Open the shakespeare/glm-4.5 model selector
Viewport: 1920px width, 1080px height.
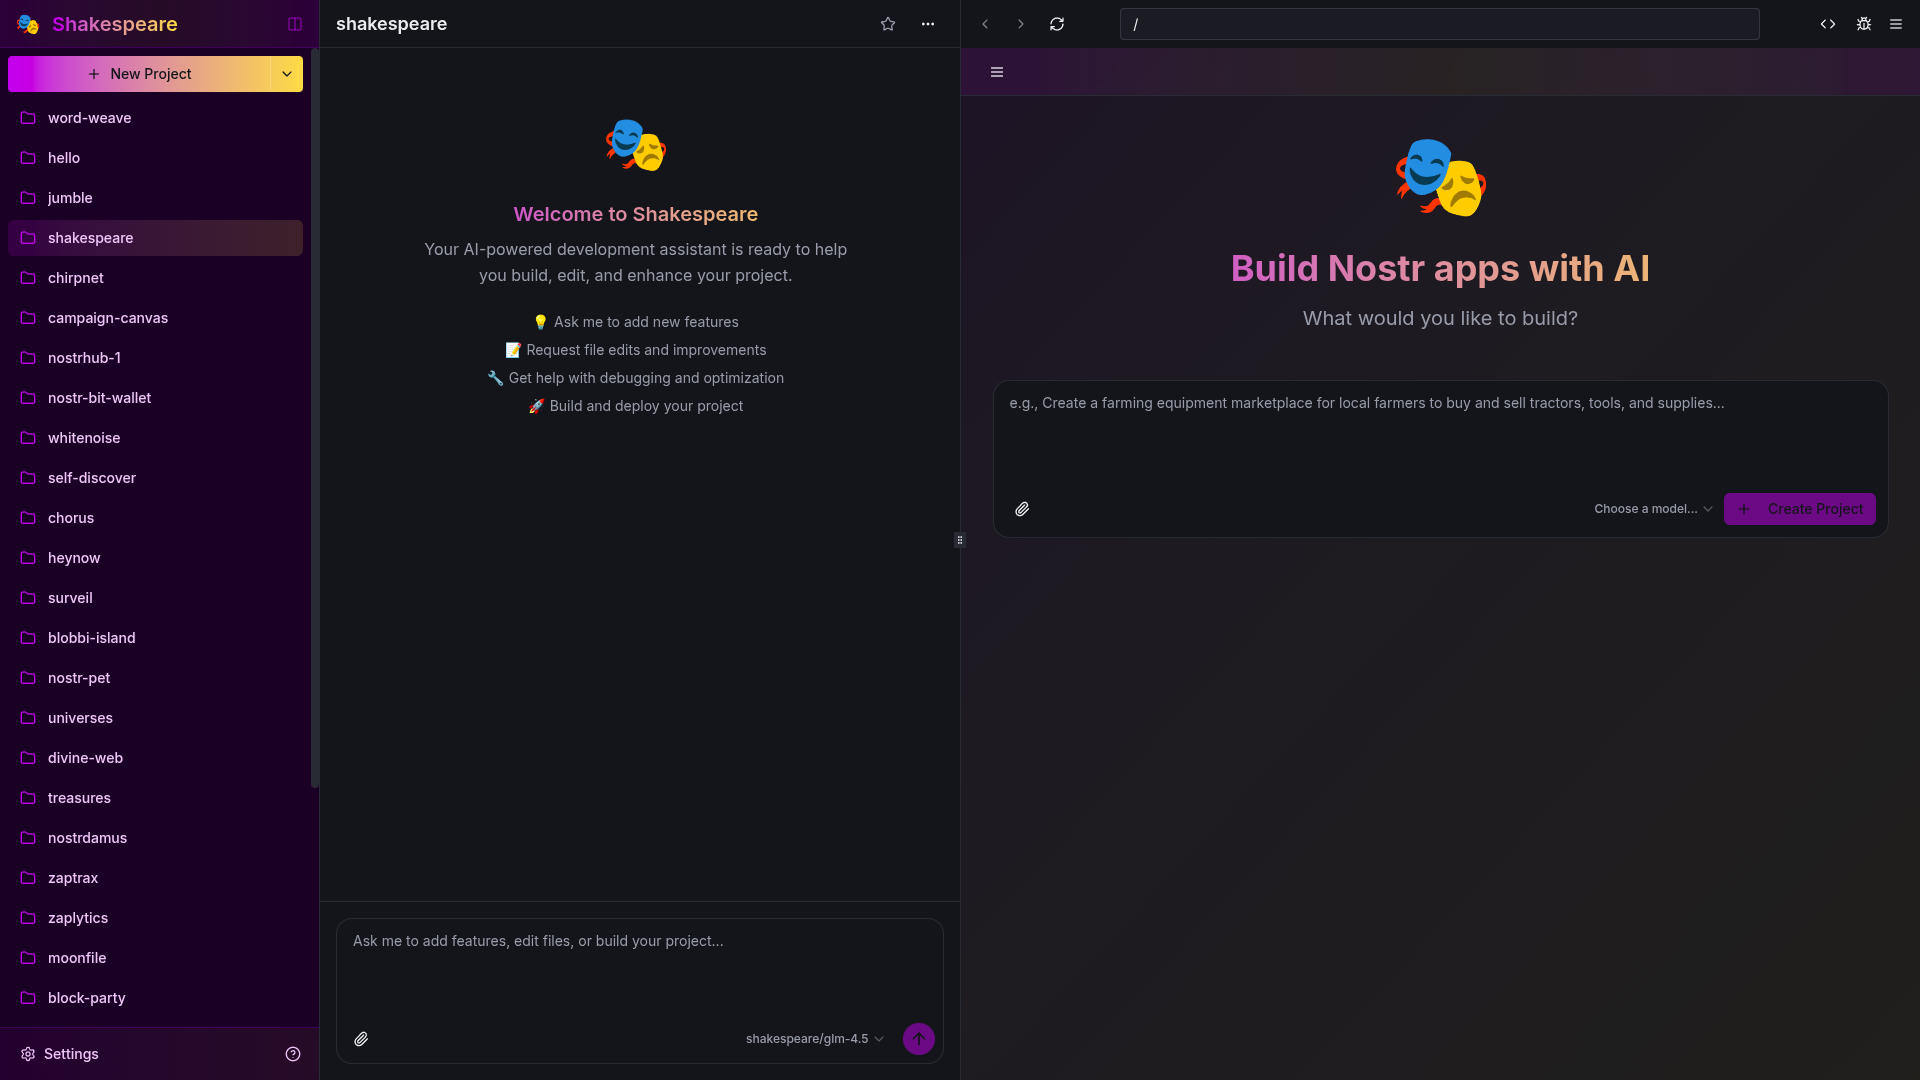[814, 1039]
